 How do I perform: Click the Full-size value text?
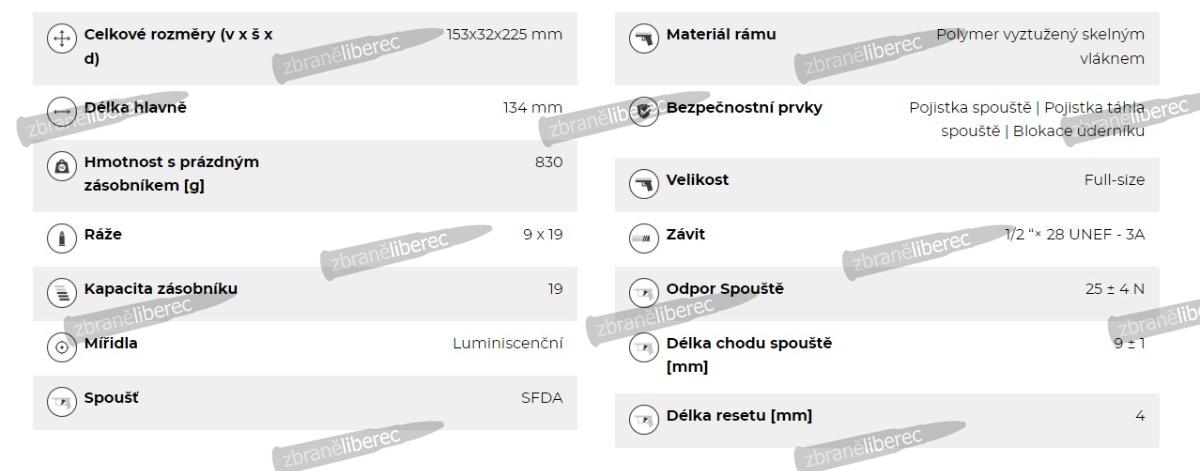coord(1114,180)
